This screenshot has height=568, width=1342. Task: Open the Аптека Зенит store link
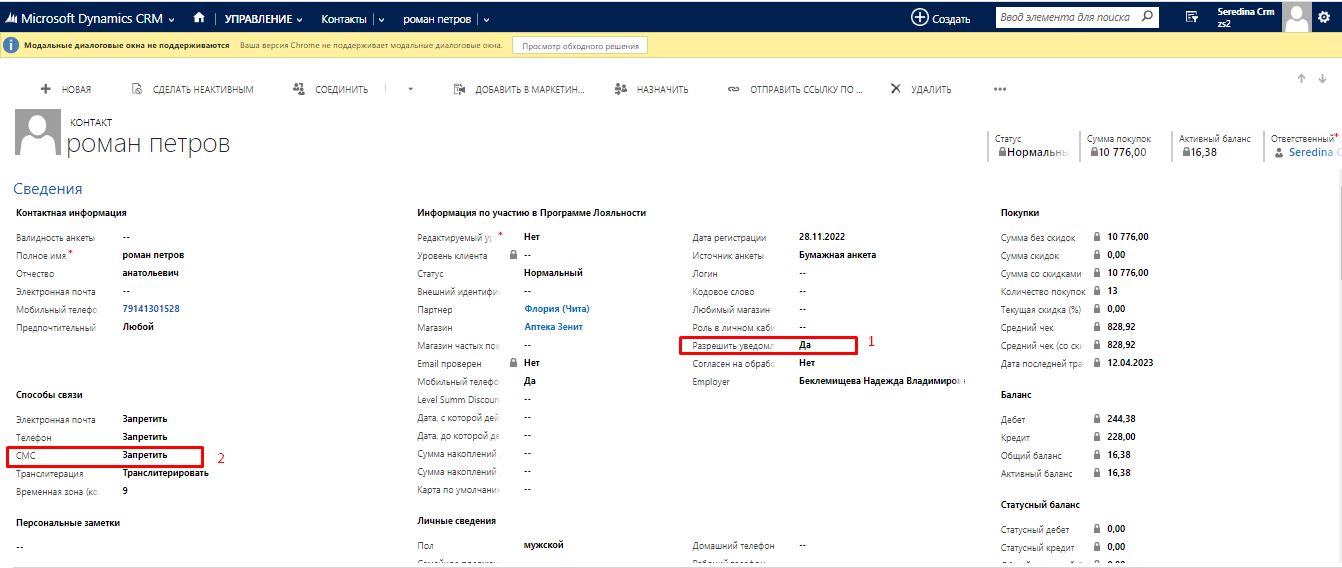[x=553, y=327]
